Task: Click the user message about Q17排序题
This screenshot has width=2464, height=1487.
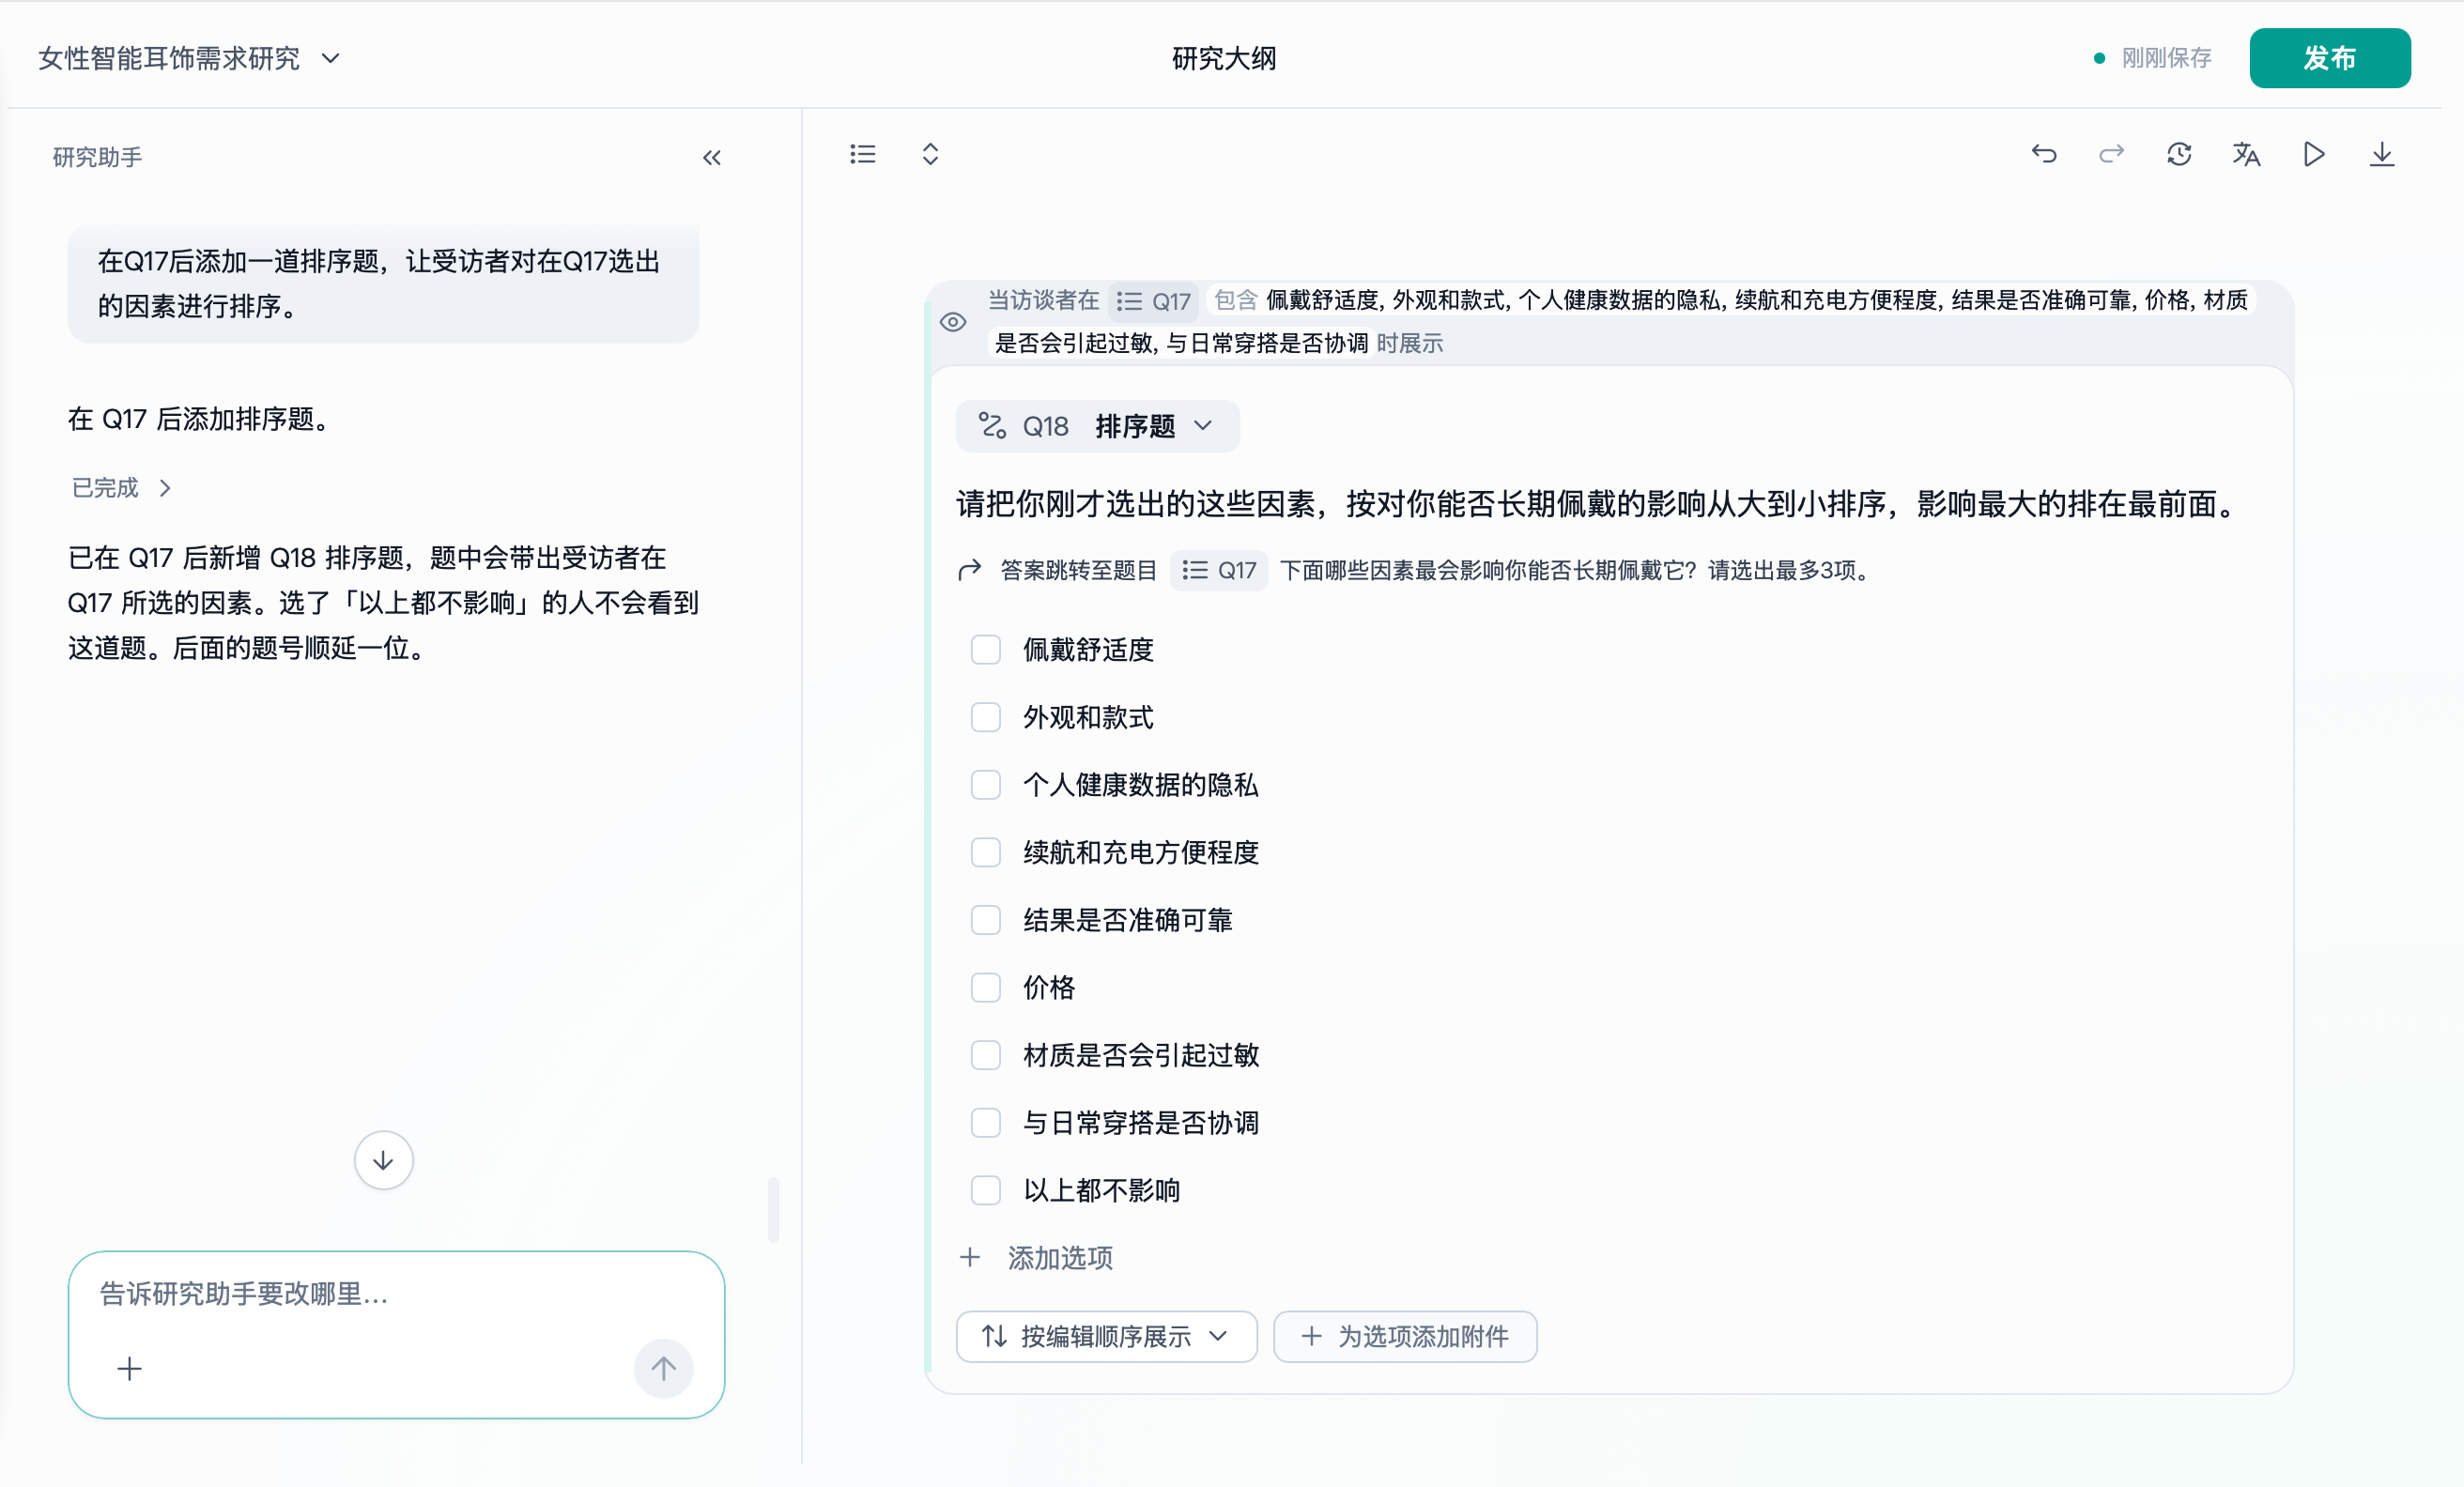Action: (x=383, y=284)
